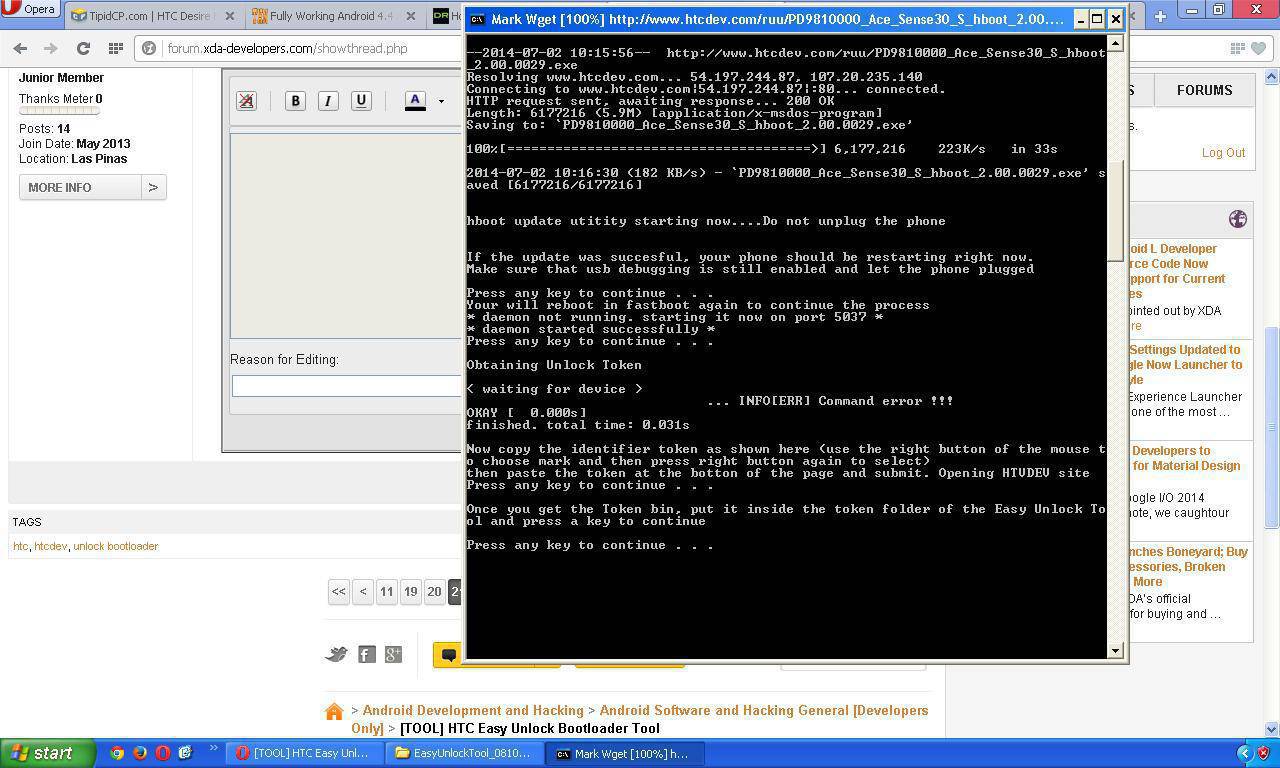Click the red security shield tray icon
This screenshot has height=768, width=1280.
[x=1264, y=753]
